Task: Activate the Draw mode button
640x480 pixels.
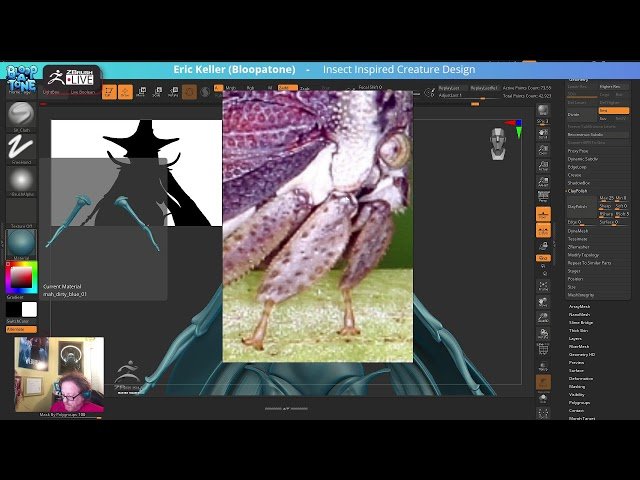Action: 125,92
